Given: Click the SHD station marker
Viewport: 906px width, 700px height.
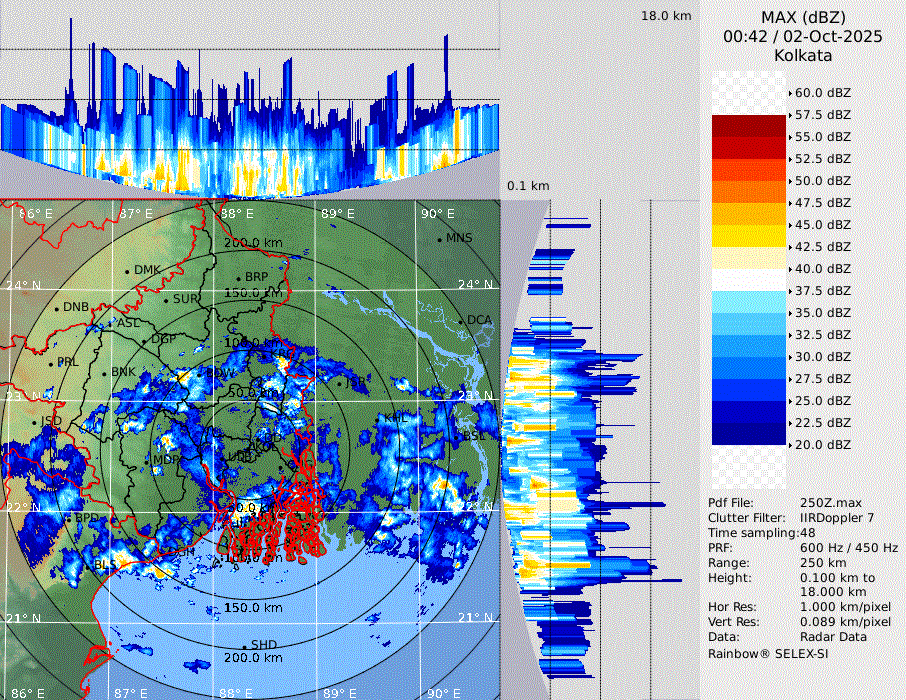Looking at the screenshot, I should [x=244, y=646].
